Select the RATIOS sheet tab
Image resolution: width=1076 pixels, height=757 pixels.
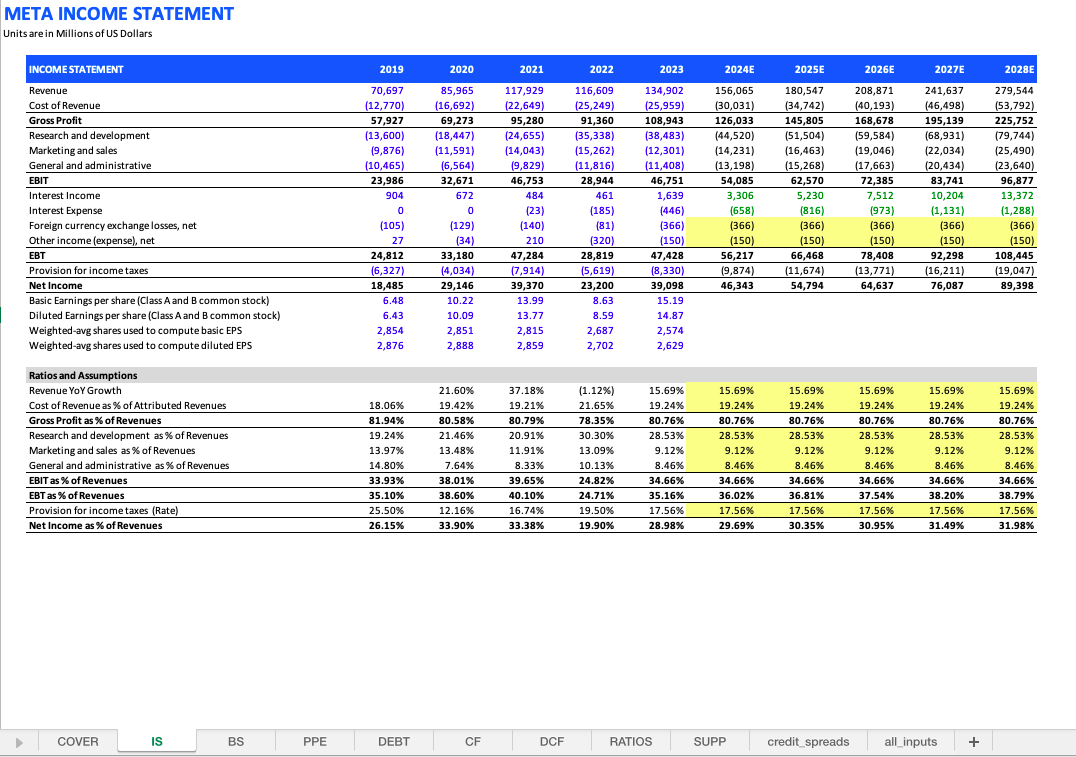631,741
